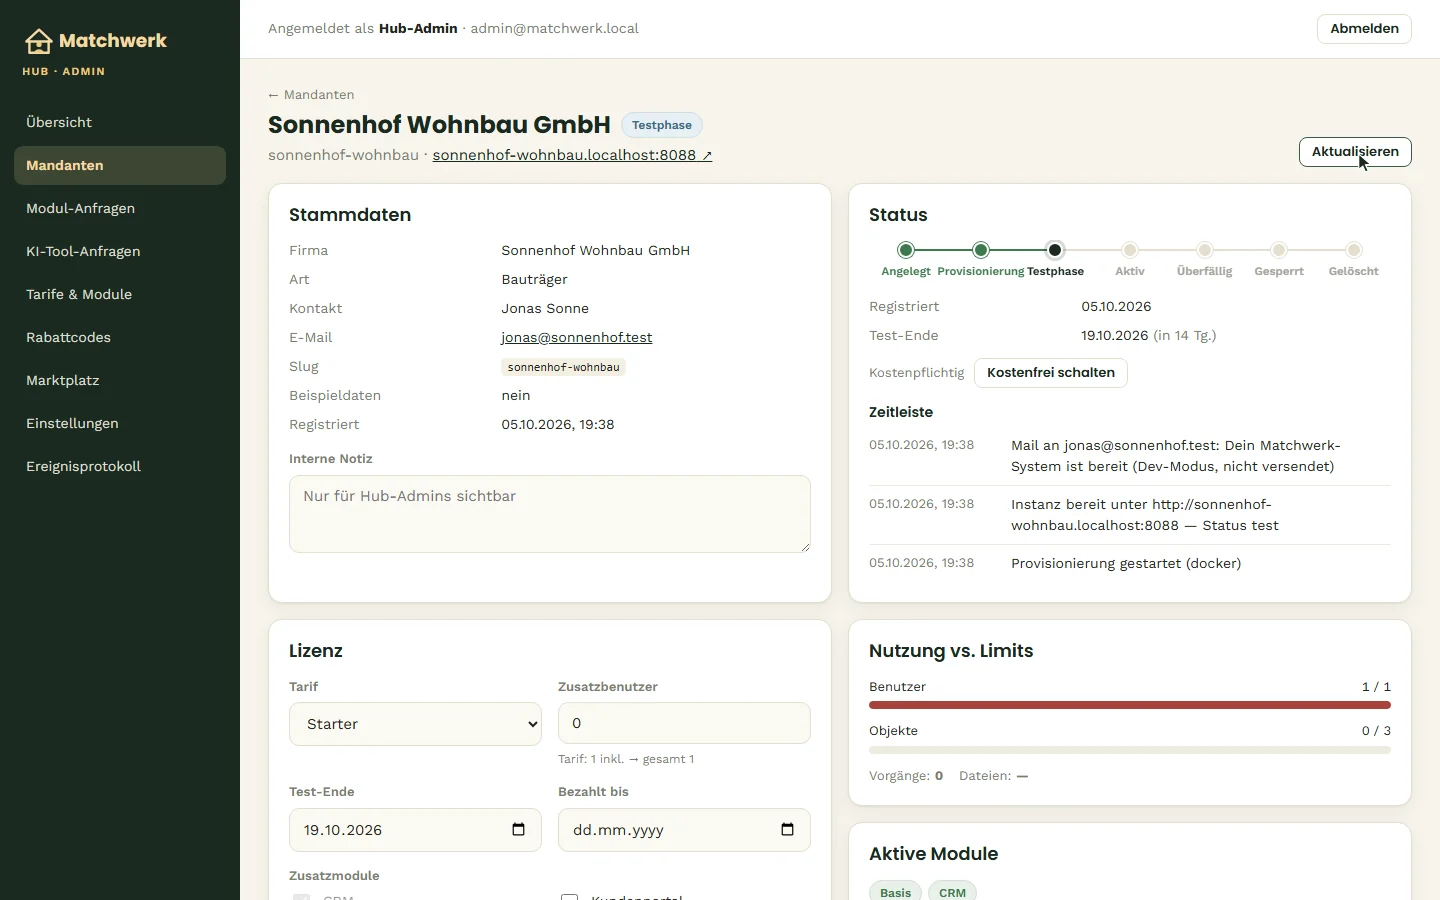The height and width of the screenshot is (900, 1440).
Task: Open Übersicht in the sidebar
Action: click(x=120, y=122)
